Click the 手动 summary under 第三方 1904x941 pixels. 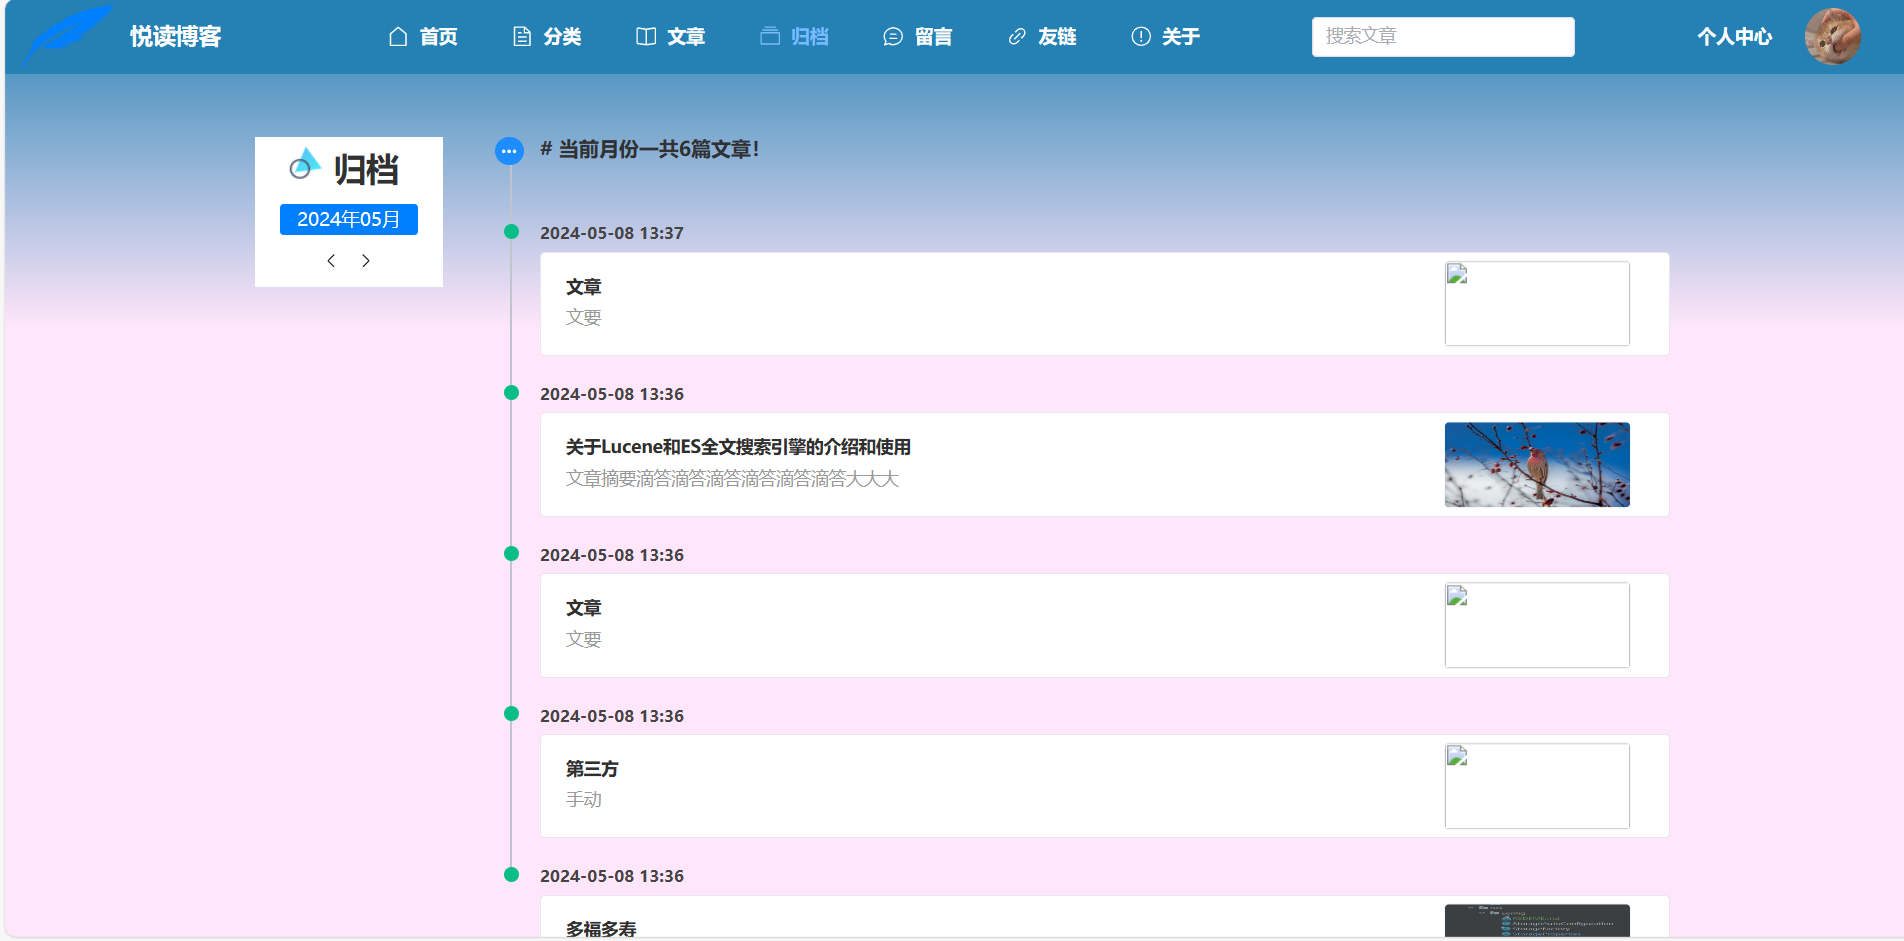[584, 800]
